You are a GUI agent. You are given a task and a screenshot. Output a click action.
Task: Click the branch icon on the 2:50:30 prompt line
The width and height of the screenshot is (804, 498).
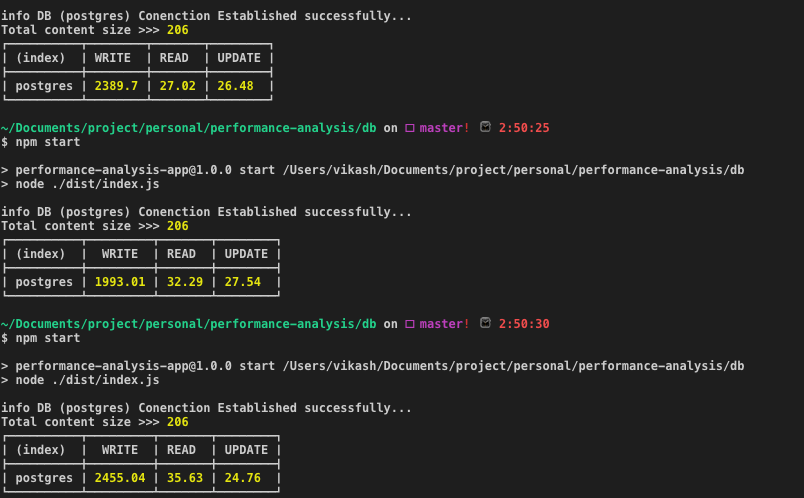409,324
